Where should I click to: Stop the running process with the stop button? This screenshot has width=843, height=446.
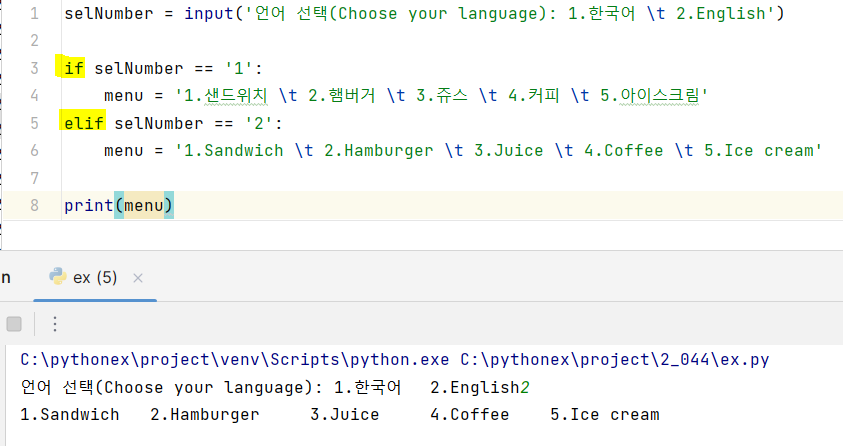(14, 324)
